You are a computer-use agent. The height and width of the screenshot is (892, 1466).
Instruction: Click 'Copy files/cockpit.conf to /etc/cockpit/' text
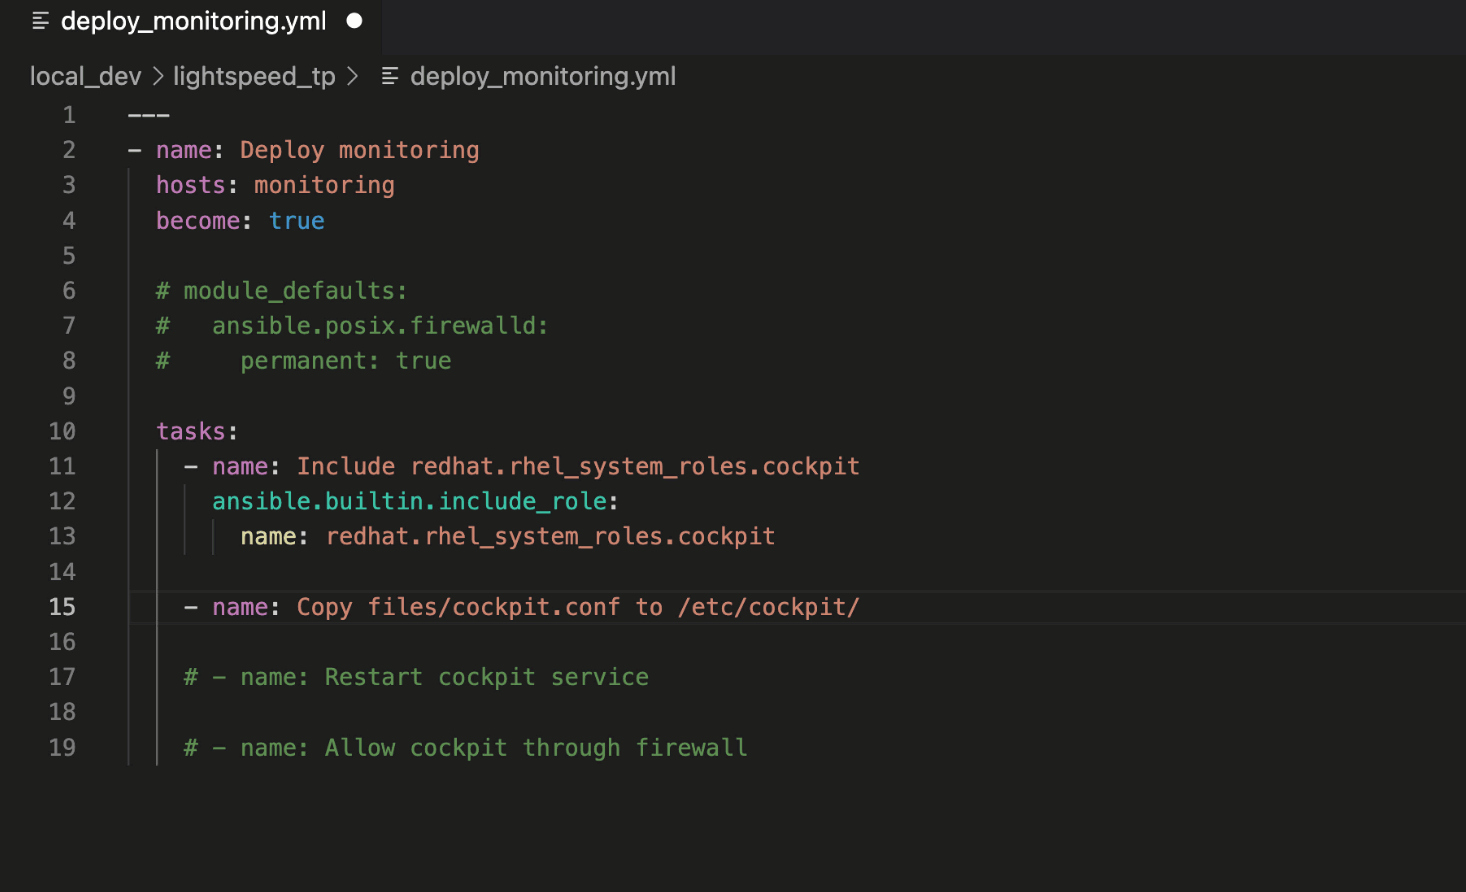pos(578,607)
